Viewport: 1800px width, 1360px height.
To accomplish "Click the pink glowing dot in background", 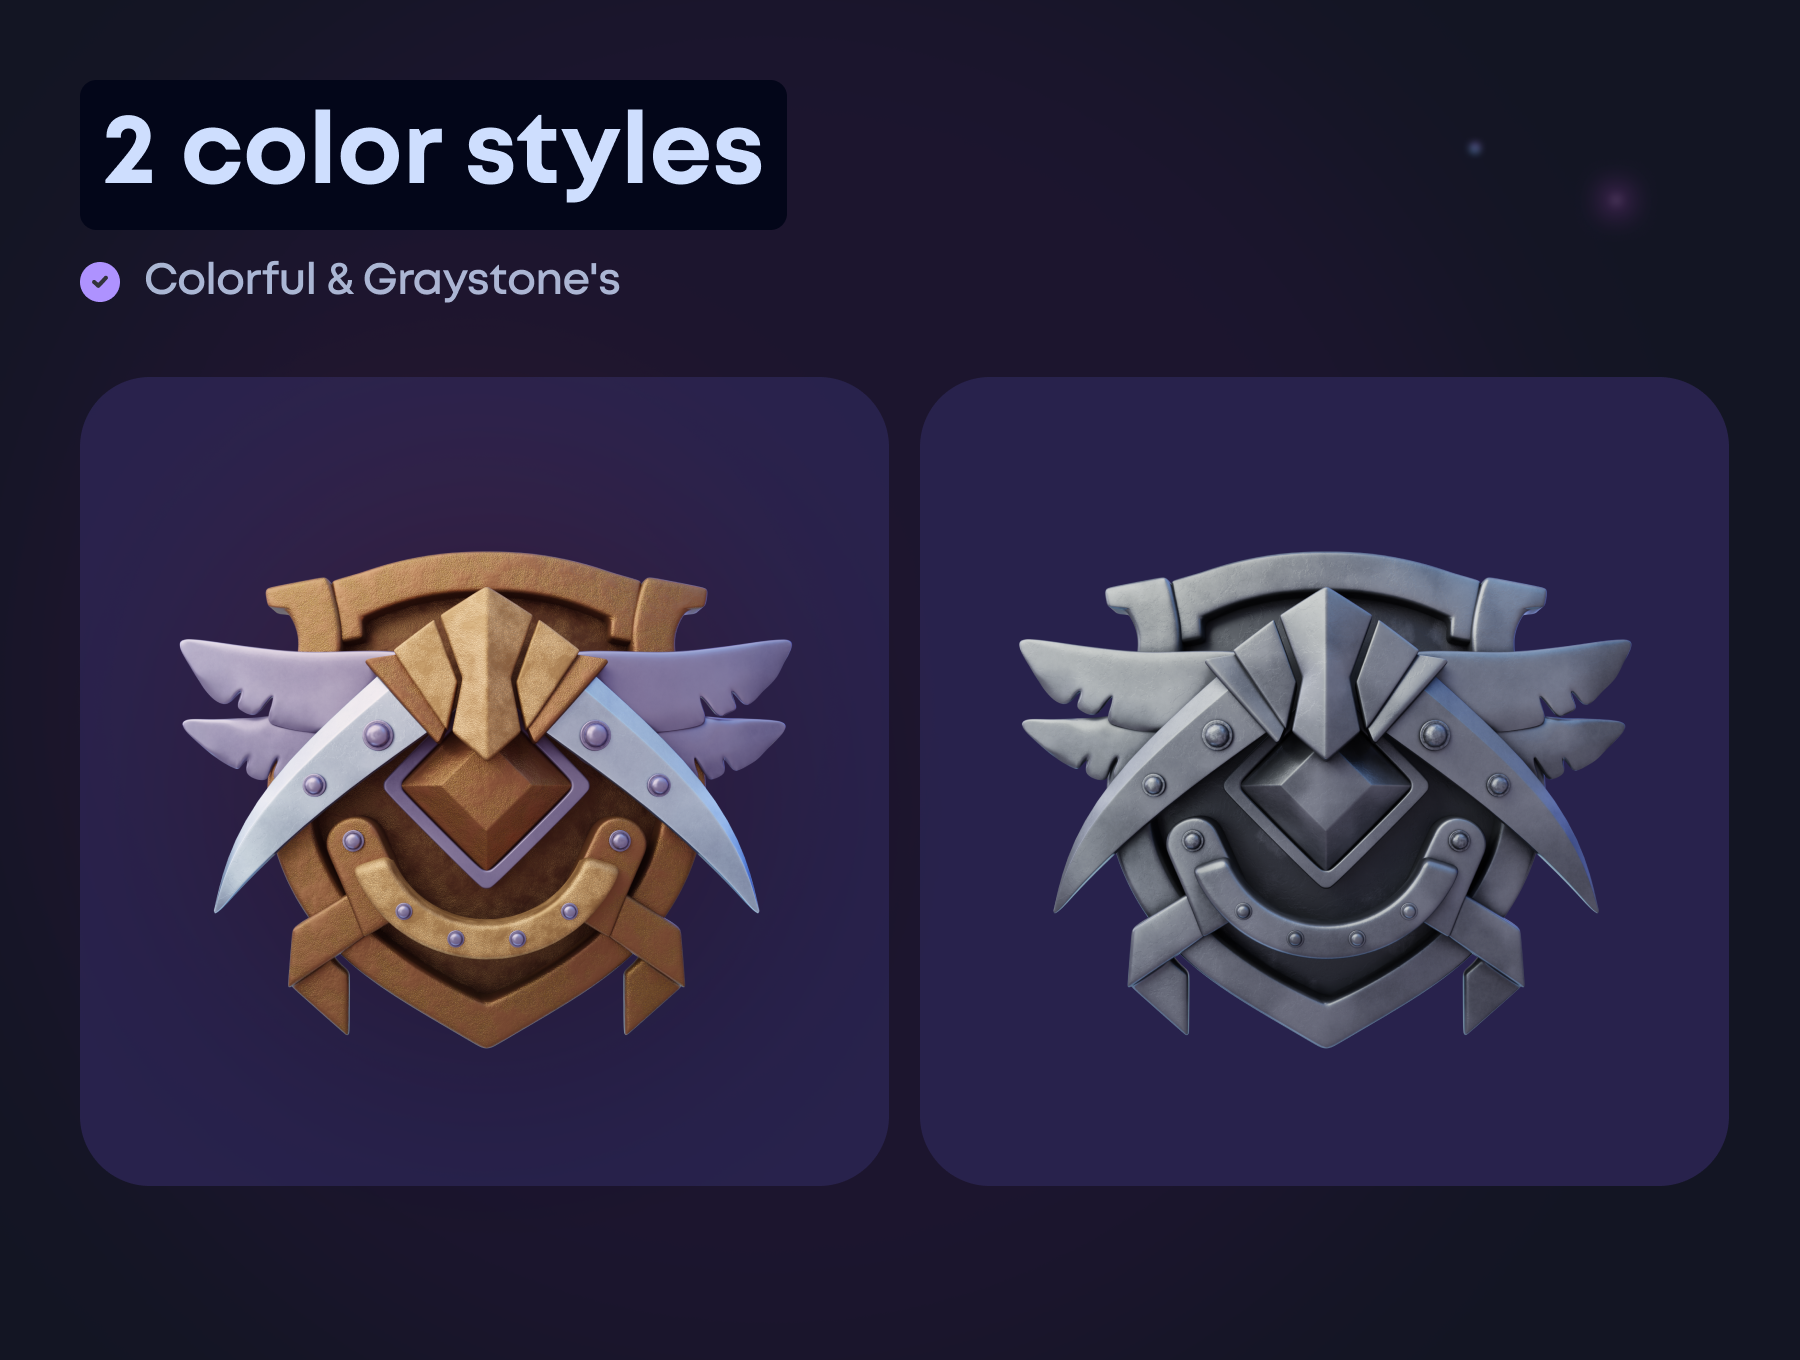I will 1616,200.
